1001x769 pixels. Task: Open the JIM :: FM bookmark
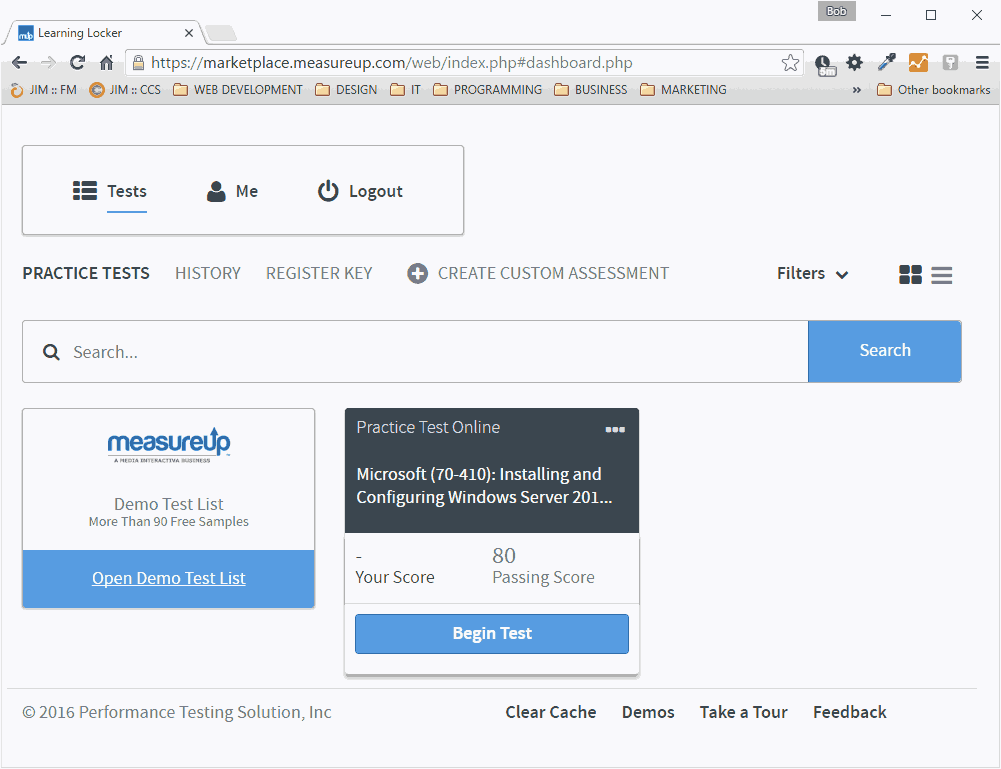pos(43,90)
